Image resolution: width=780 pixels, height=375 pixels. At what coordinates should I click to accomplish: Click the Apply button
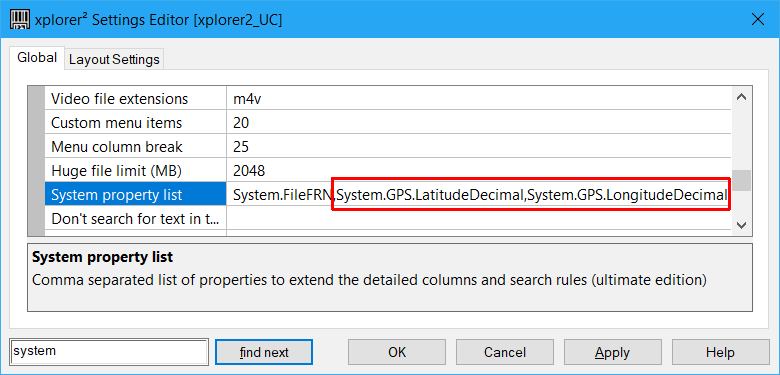click(612, 352)
